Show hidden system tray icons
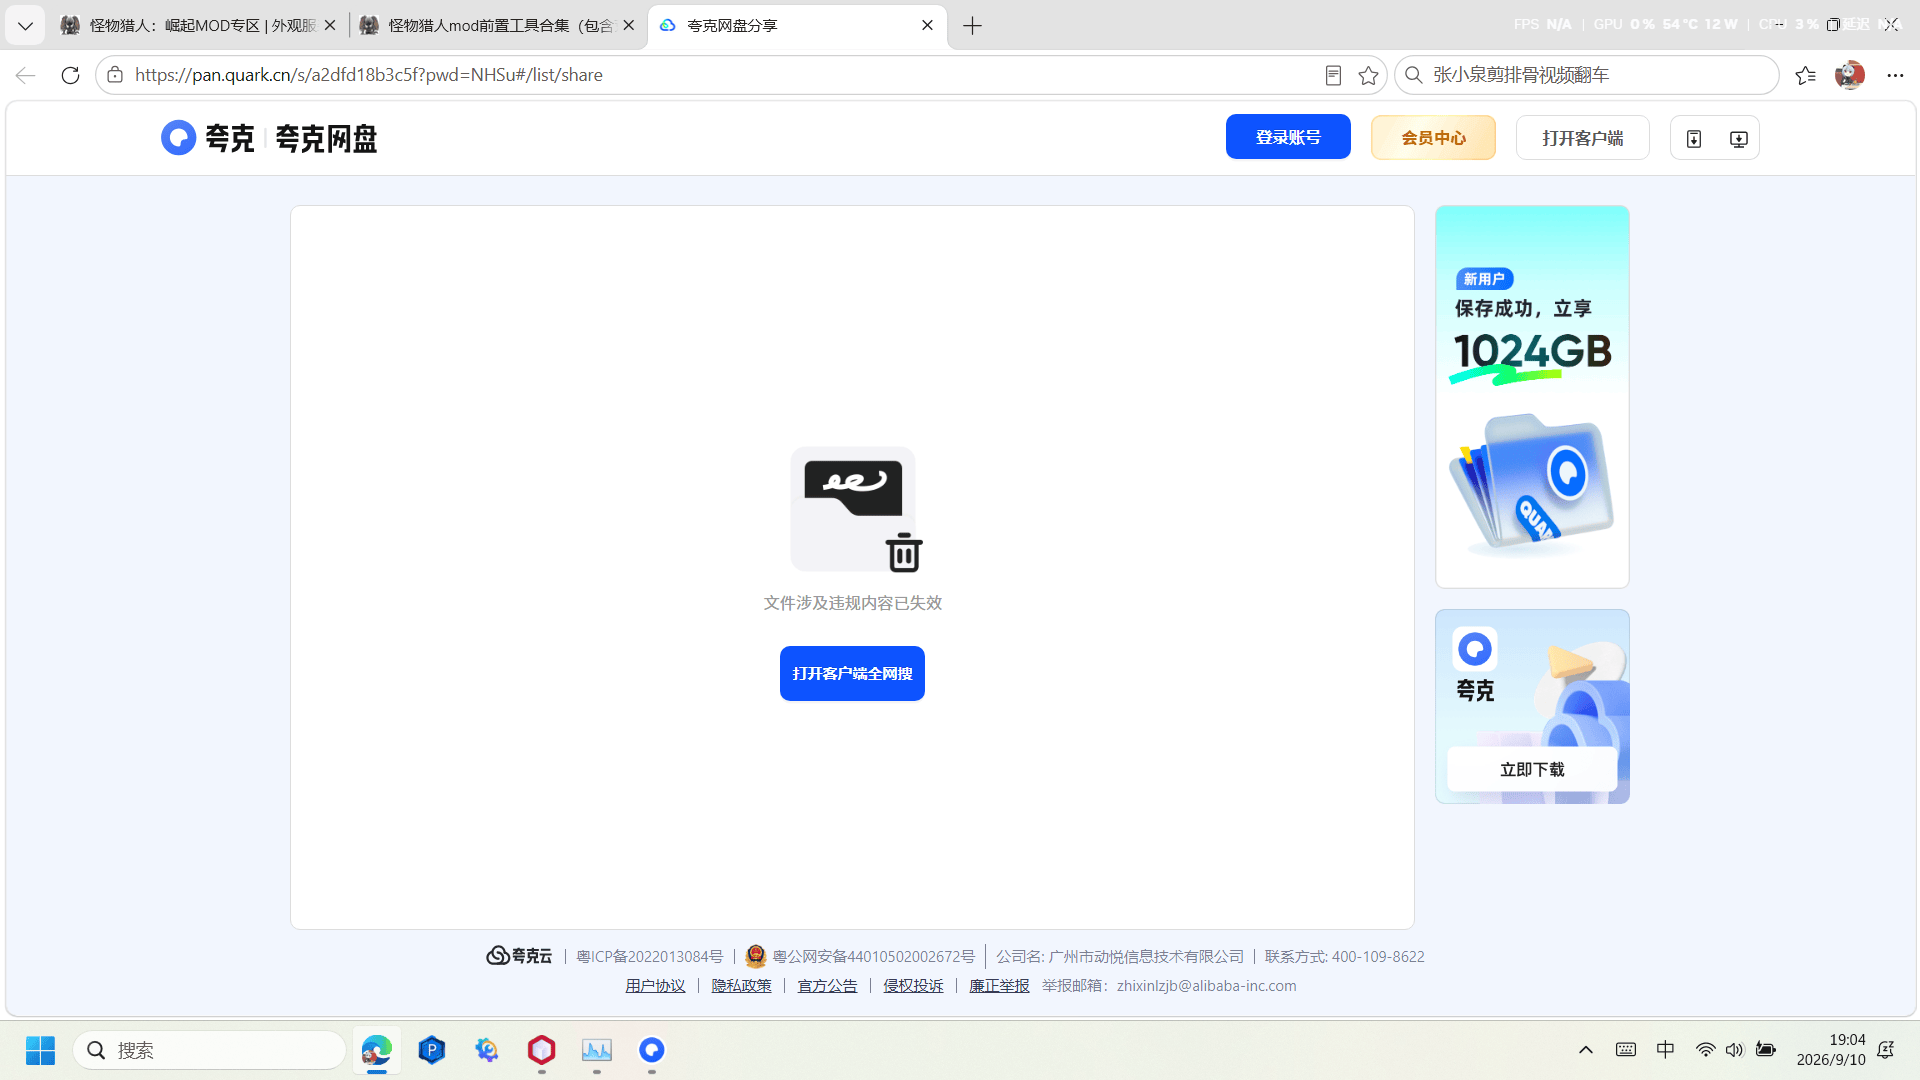Image resolution: width=1920 pixels, height=1080 pixels. 1586,1050
